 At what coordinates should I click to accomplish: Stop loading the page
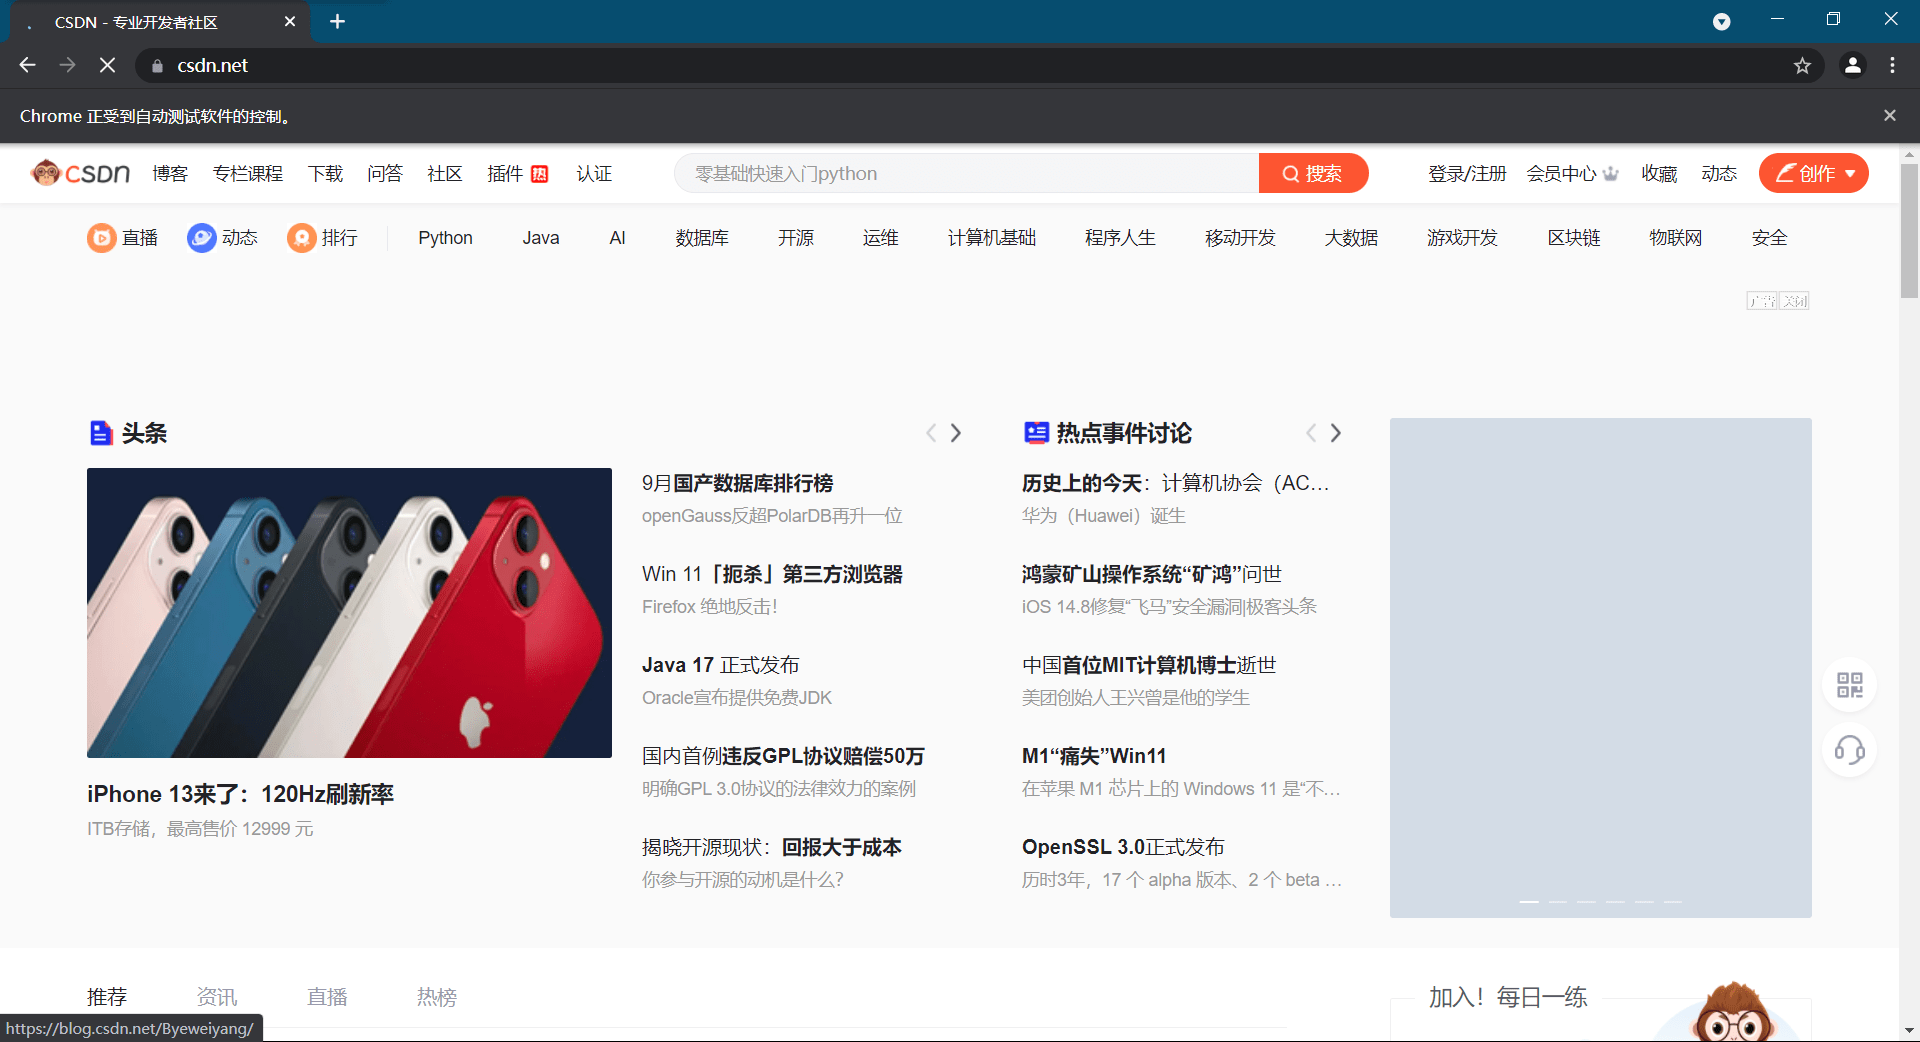click(x=107, y=65)
